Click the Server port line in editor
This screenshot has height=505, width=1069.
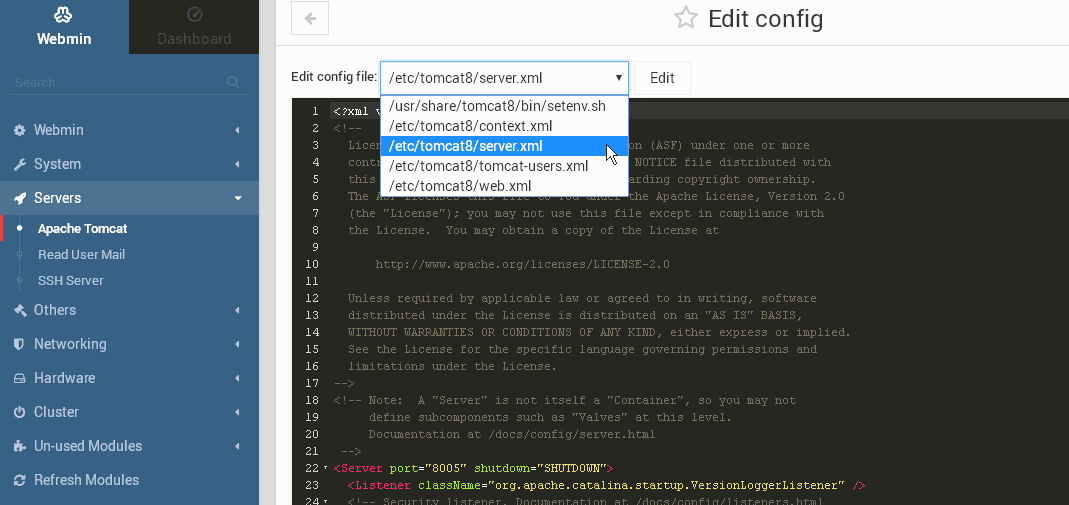[474, 468]
